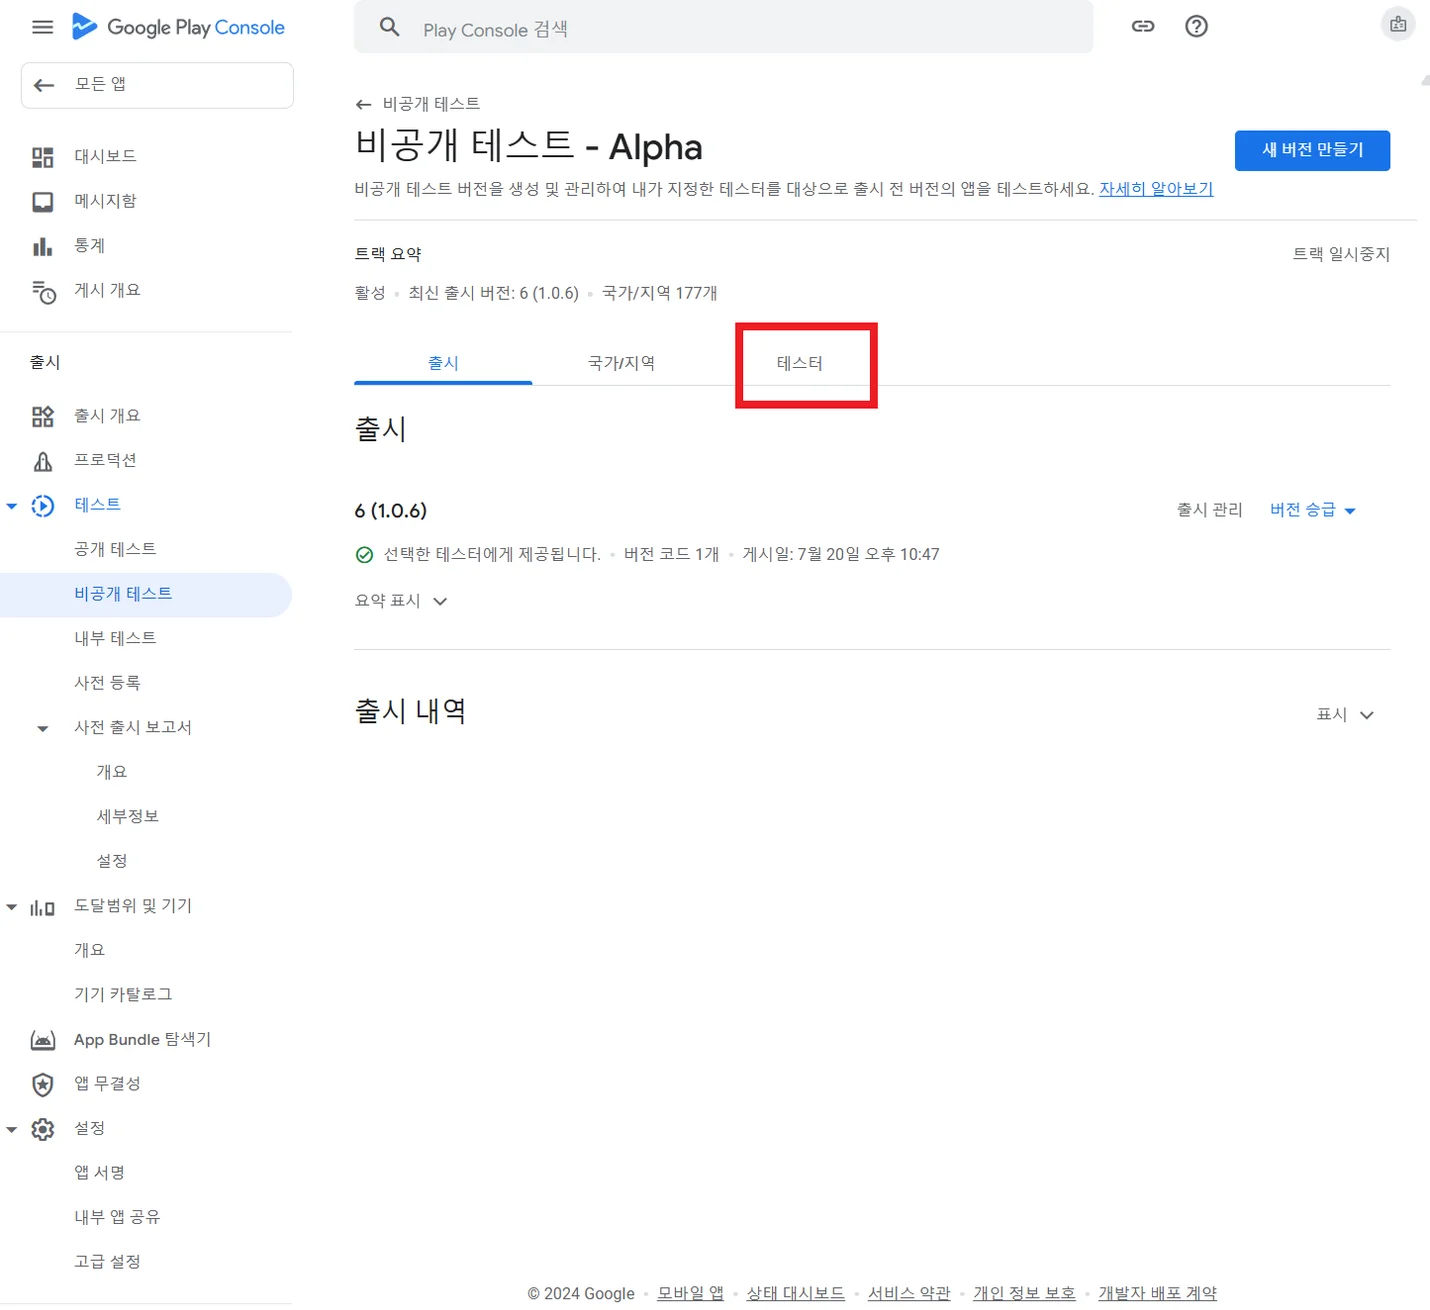Click the 설정 gear icon
This screenshot has width=1430, height=1310.
pos(43,1129)
